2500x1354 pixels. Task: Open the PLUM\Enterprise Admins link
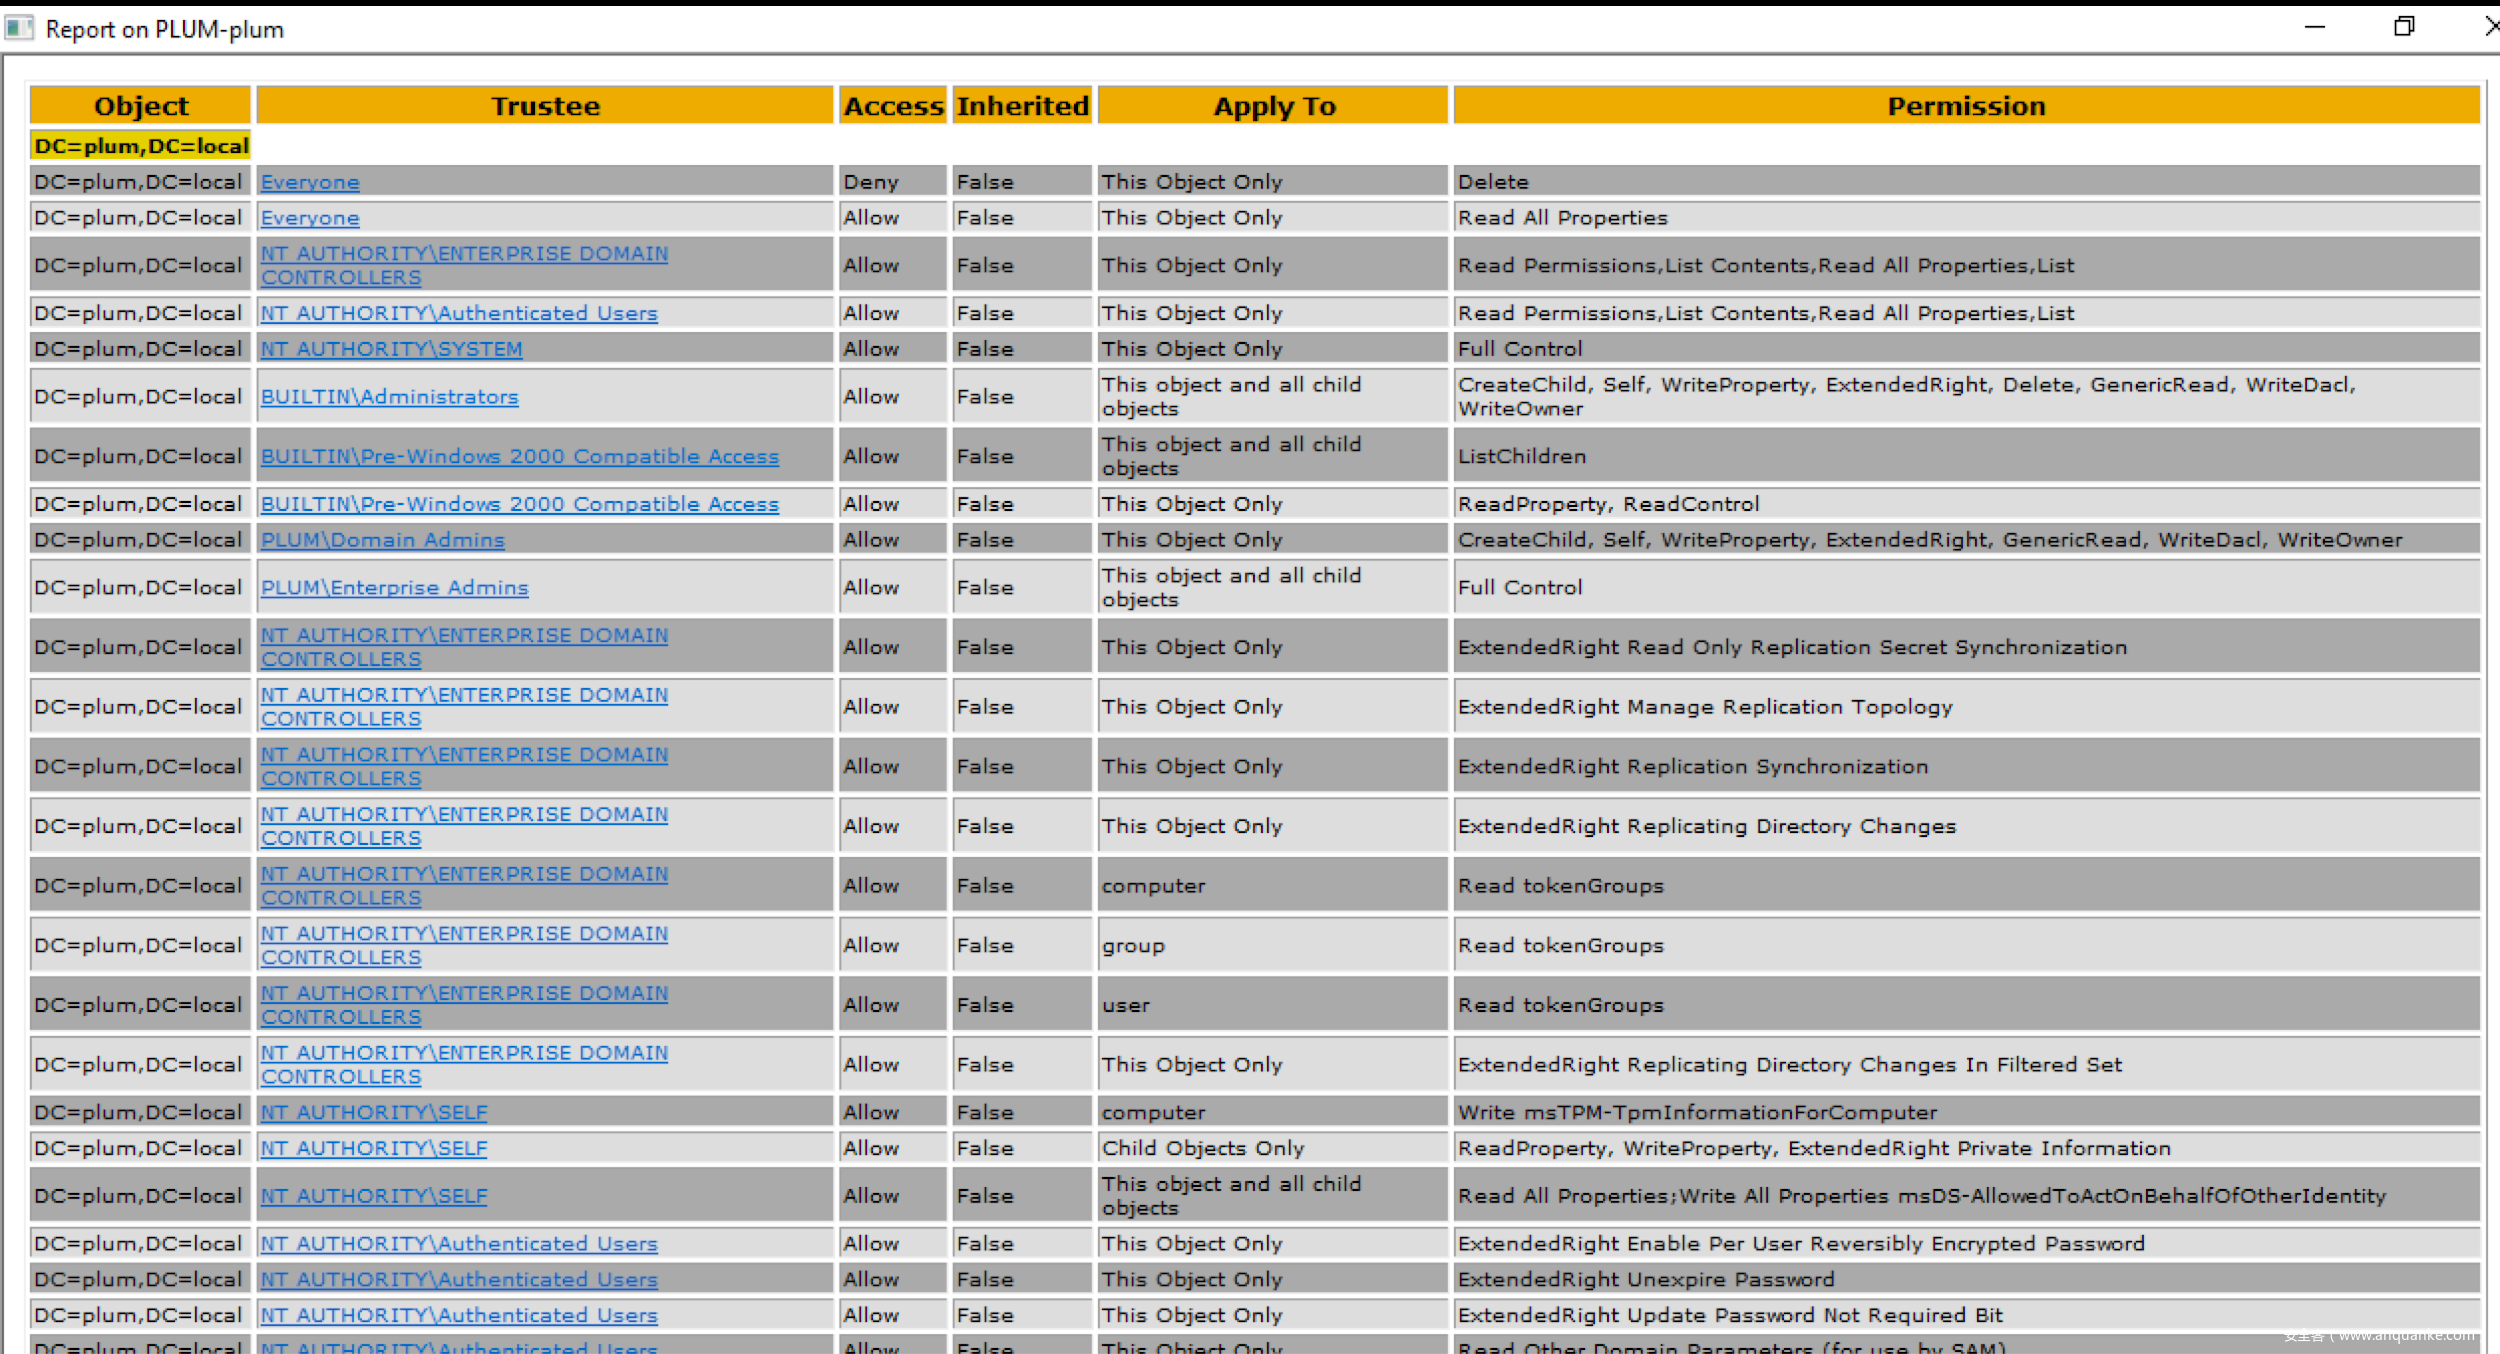coord(394,588)
